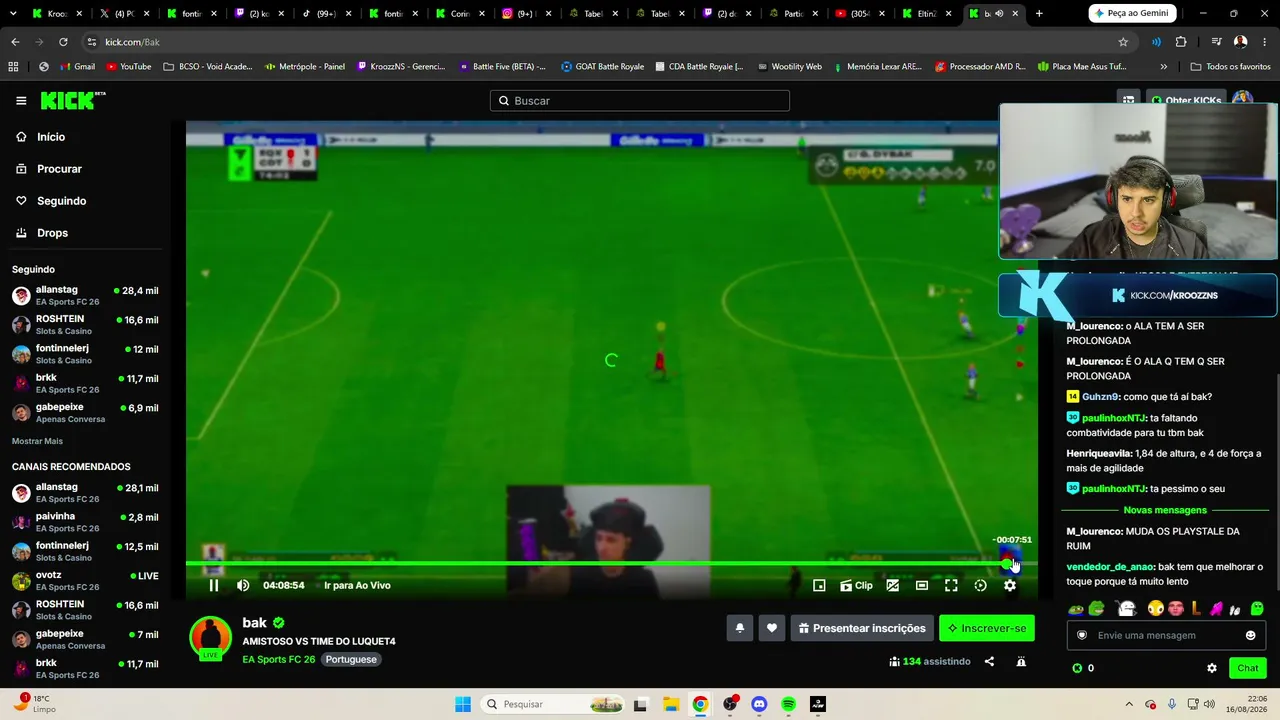Open user profile avatar menu on Kick

[1243, 97]
